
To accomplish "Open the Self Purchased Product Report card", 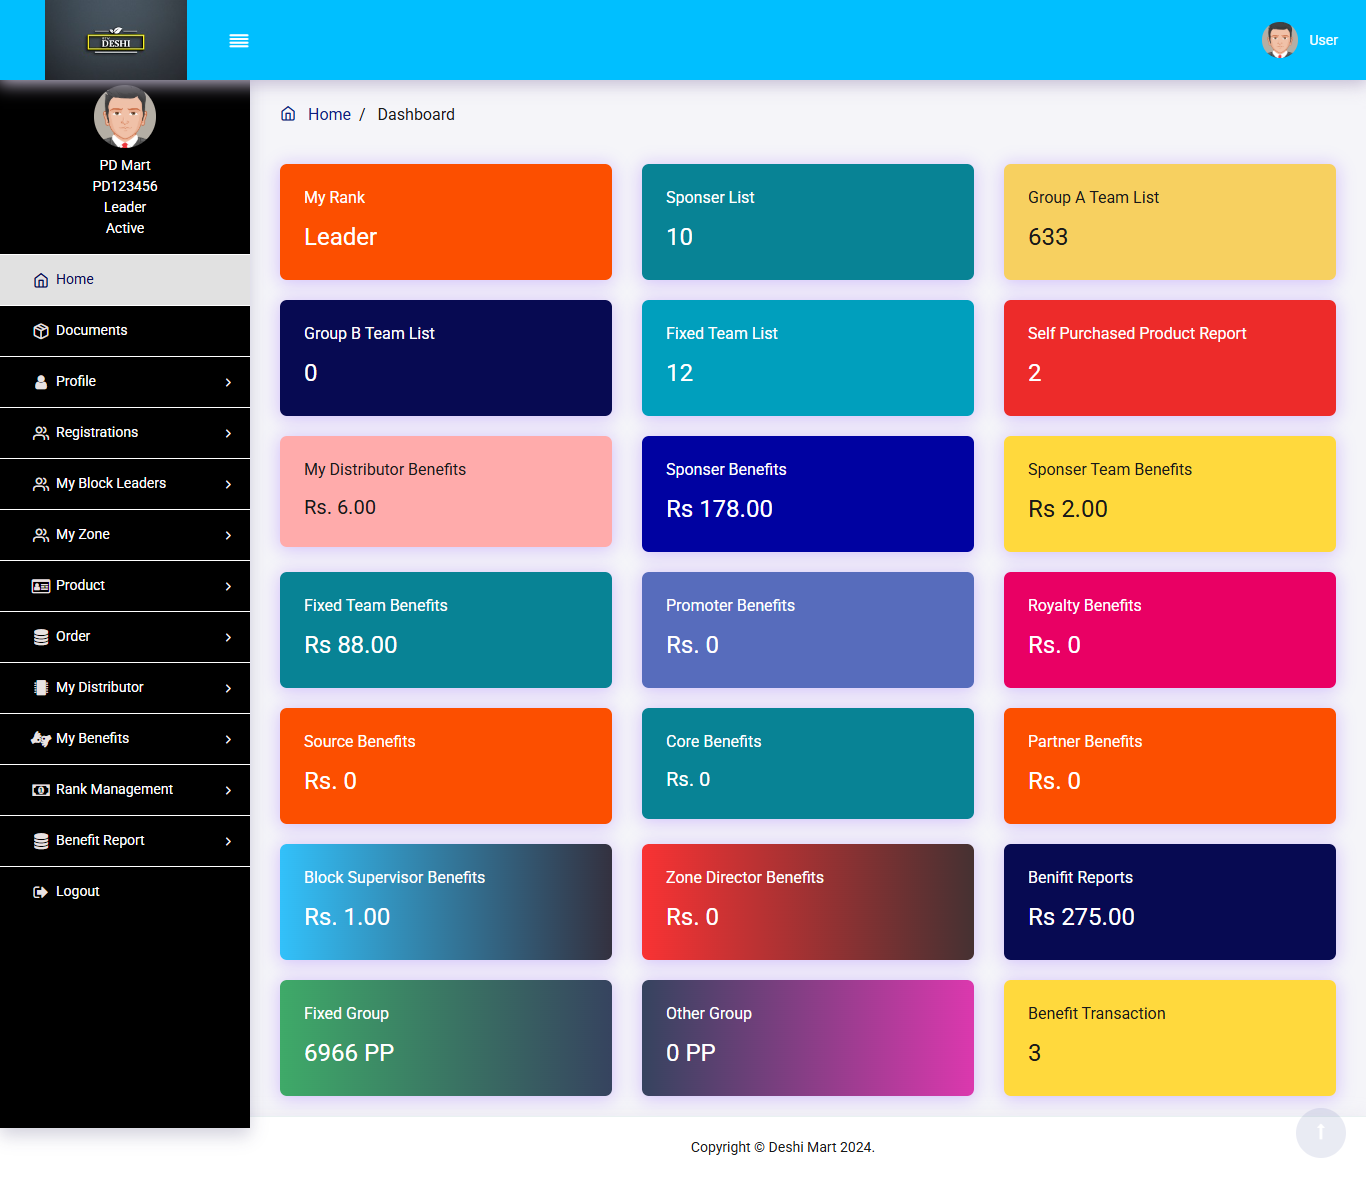I will 1169,358.
